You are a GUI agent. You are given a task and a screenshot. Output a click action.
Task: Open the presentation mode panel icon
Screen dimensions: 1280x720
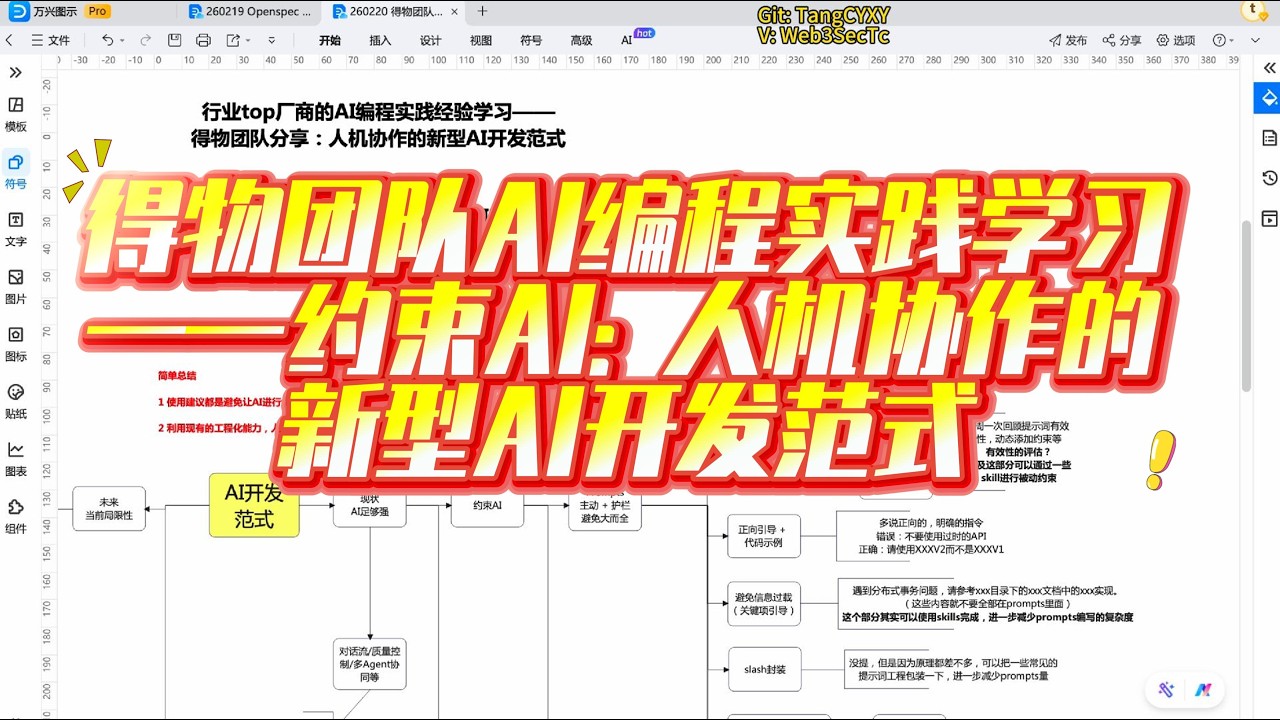(1269, 219)
